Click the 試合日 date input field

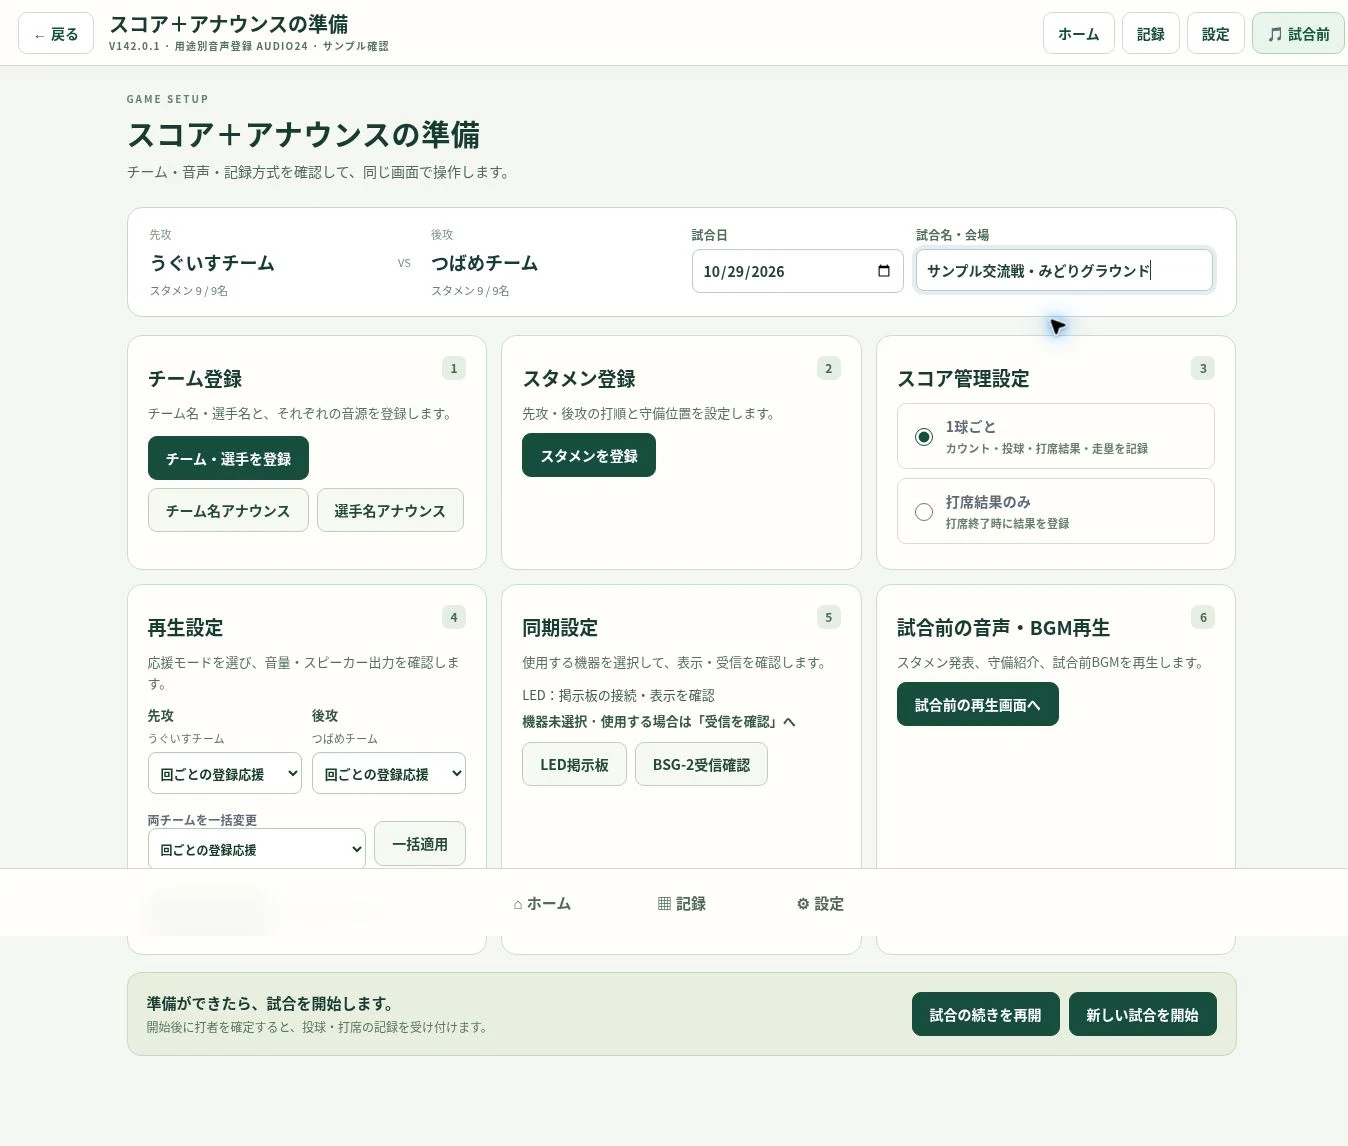pos(798,271)
